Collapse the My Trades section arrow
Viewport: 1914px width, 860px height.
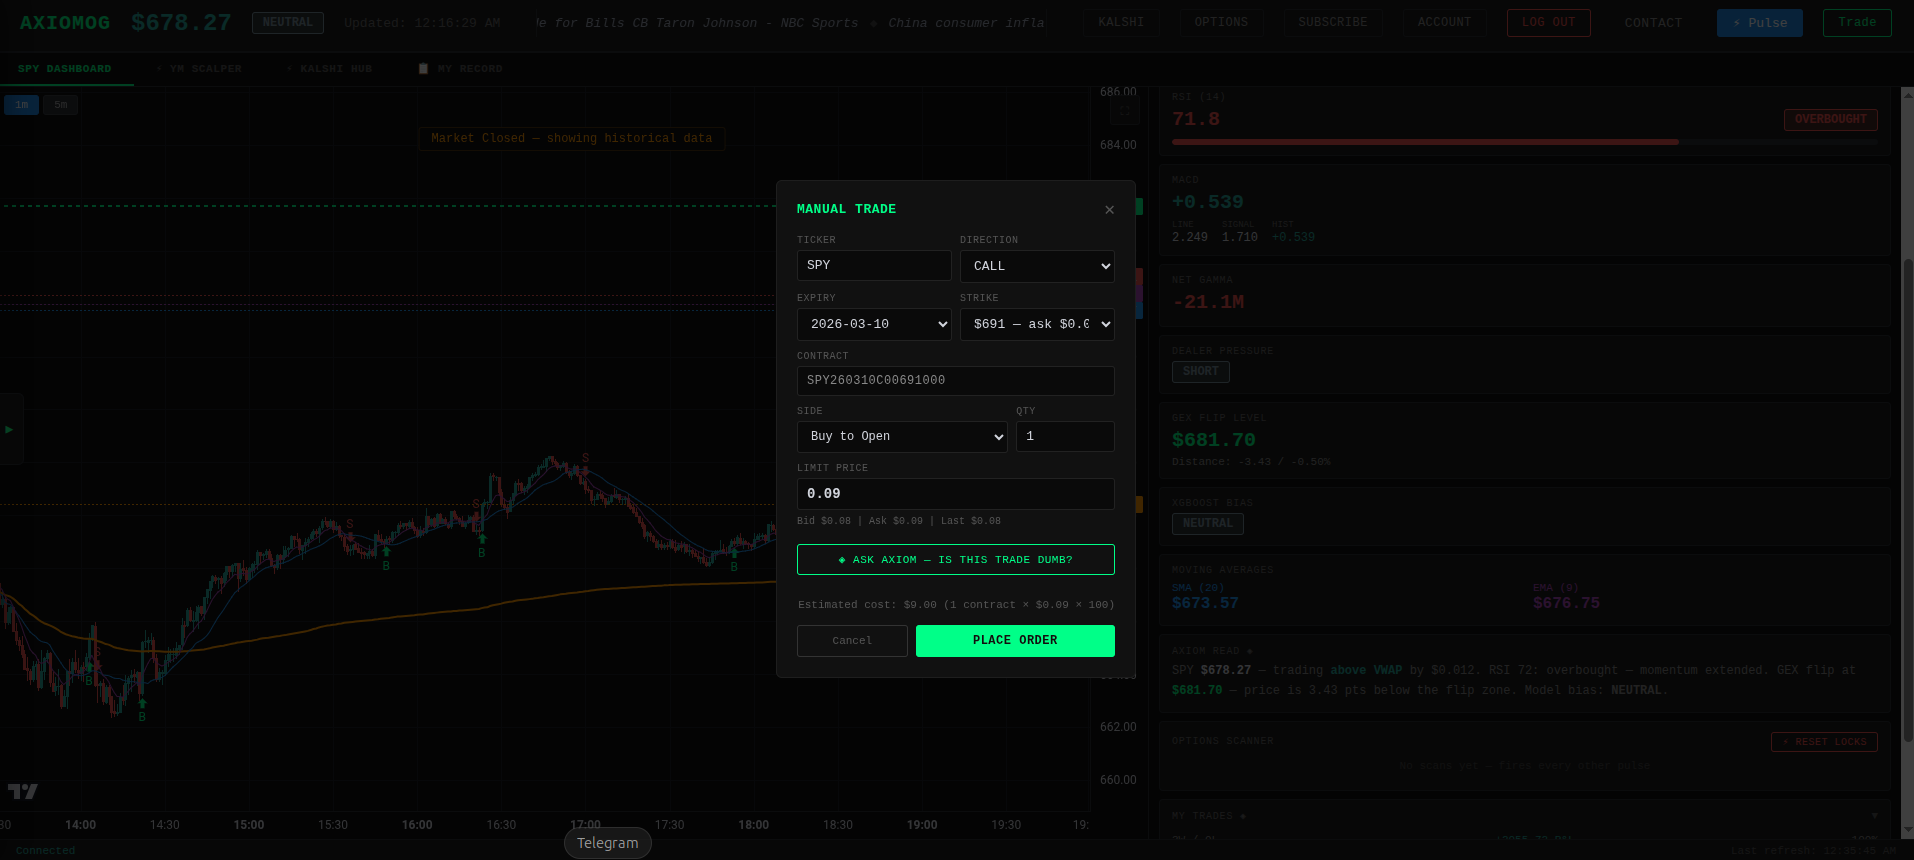(x=1875, y=816)
